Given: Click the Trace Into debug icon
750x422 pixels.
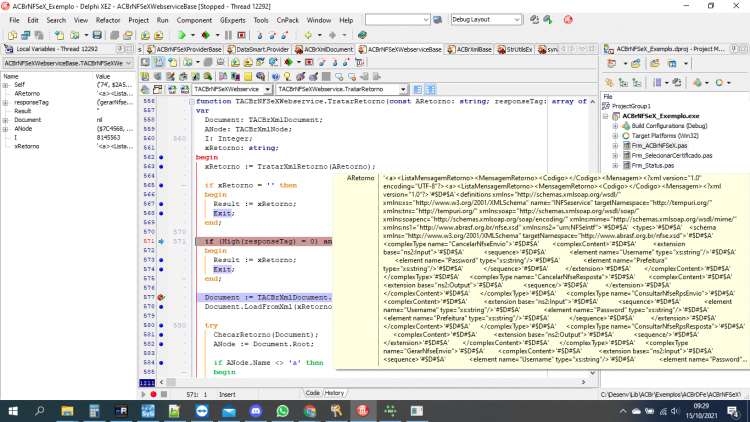Looking at the screenshot, I should pyautogui.click(x=259, y=35).
